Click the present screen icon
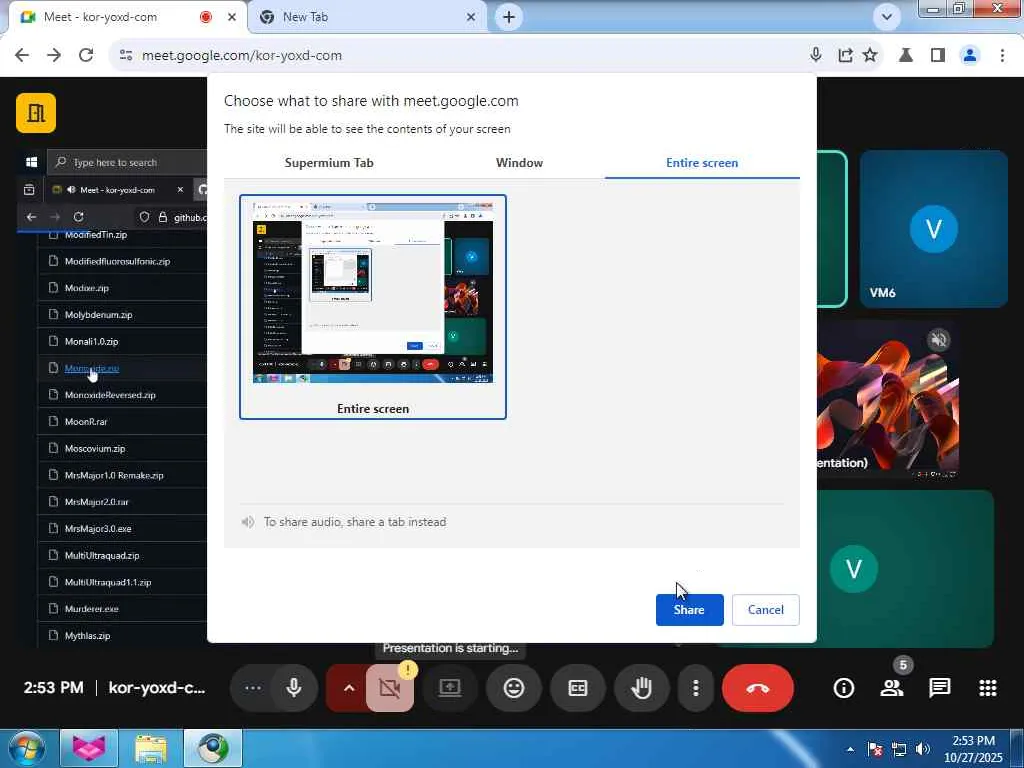The height and width of the screenshot is (768, 1024). click(449, 688)
